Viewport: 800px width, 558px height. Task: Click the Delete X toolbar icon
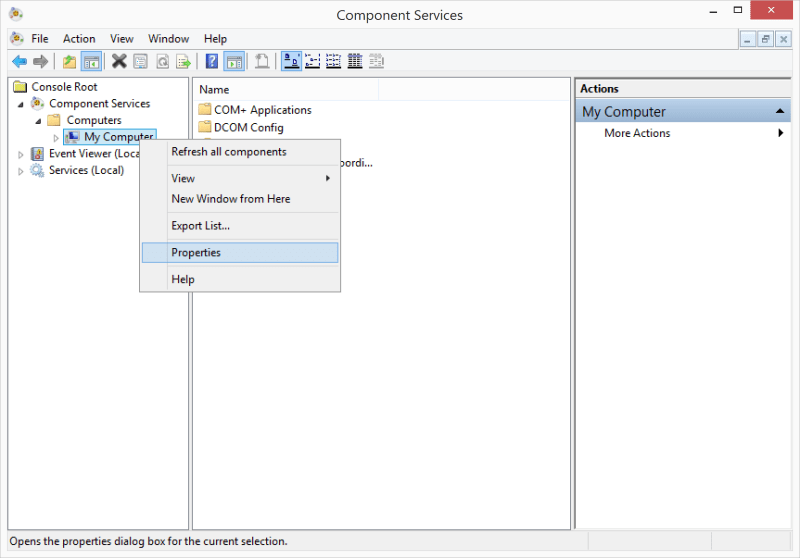coord(119,62)
